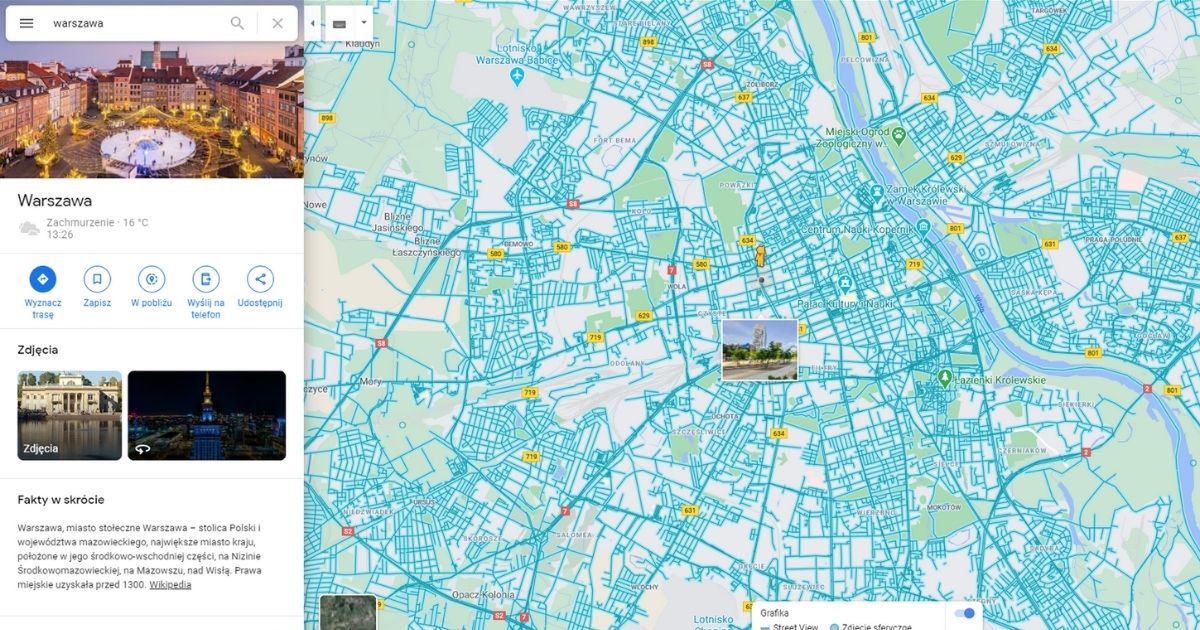
Task: Click the Centrum Nauki Kopernik marker
Action: tap(924, 229)
